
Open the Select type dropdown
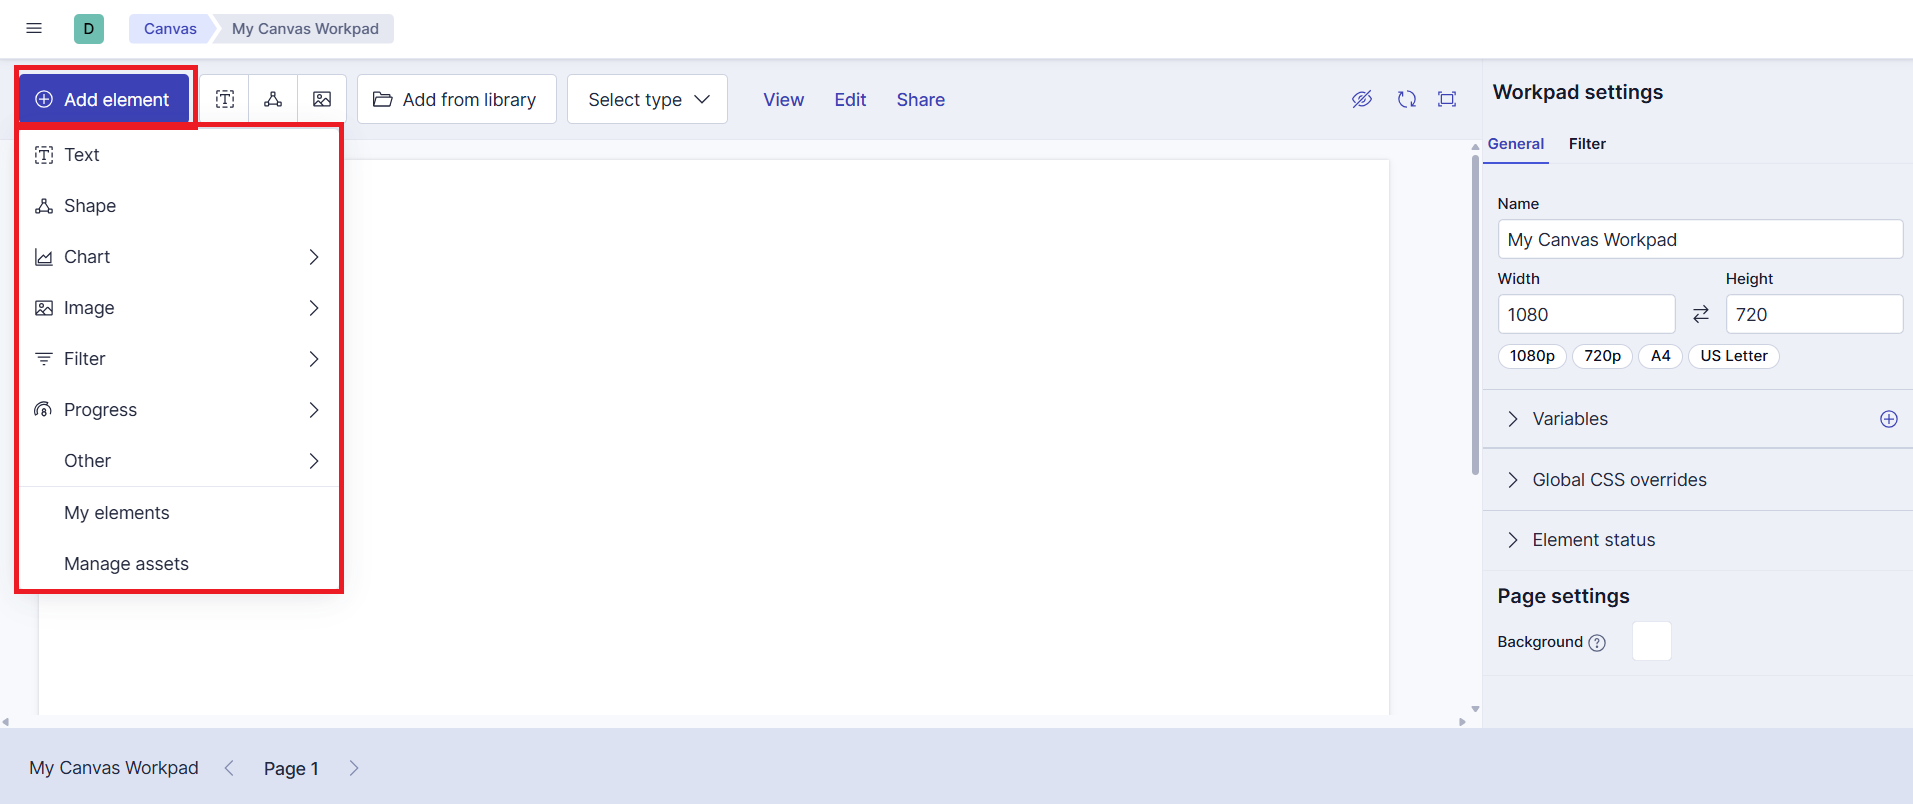click(x=647, y=99)
